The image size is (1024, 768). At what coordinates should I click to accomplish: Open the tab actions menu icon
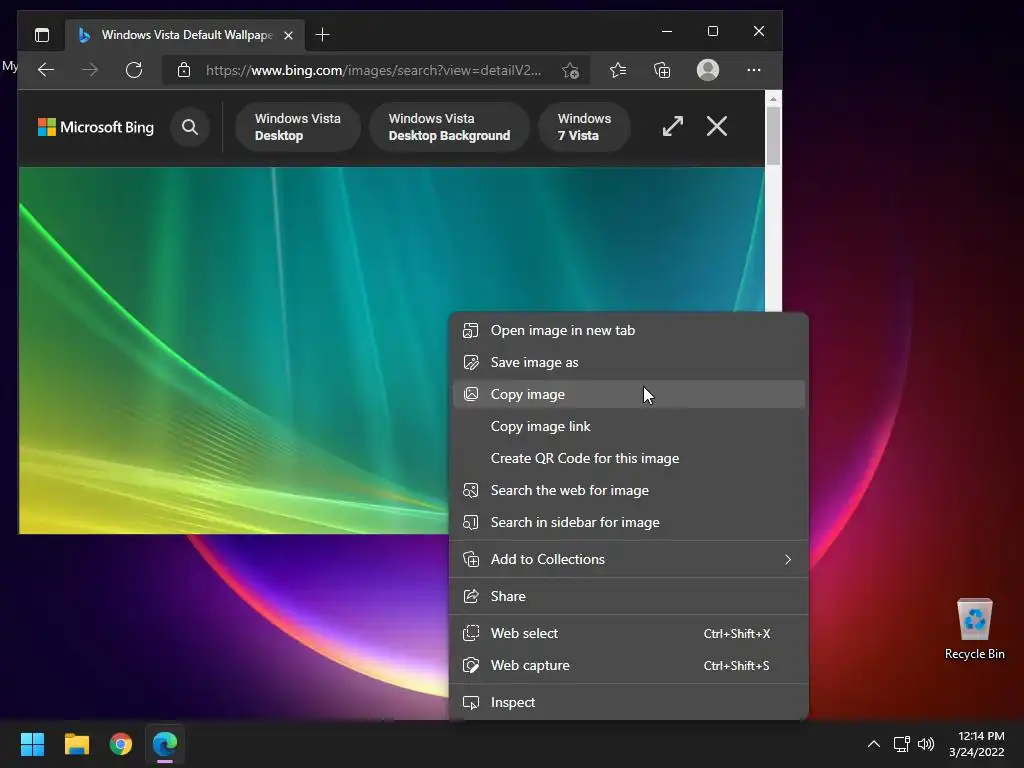[42, 35]
